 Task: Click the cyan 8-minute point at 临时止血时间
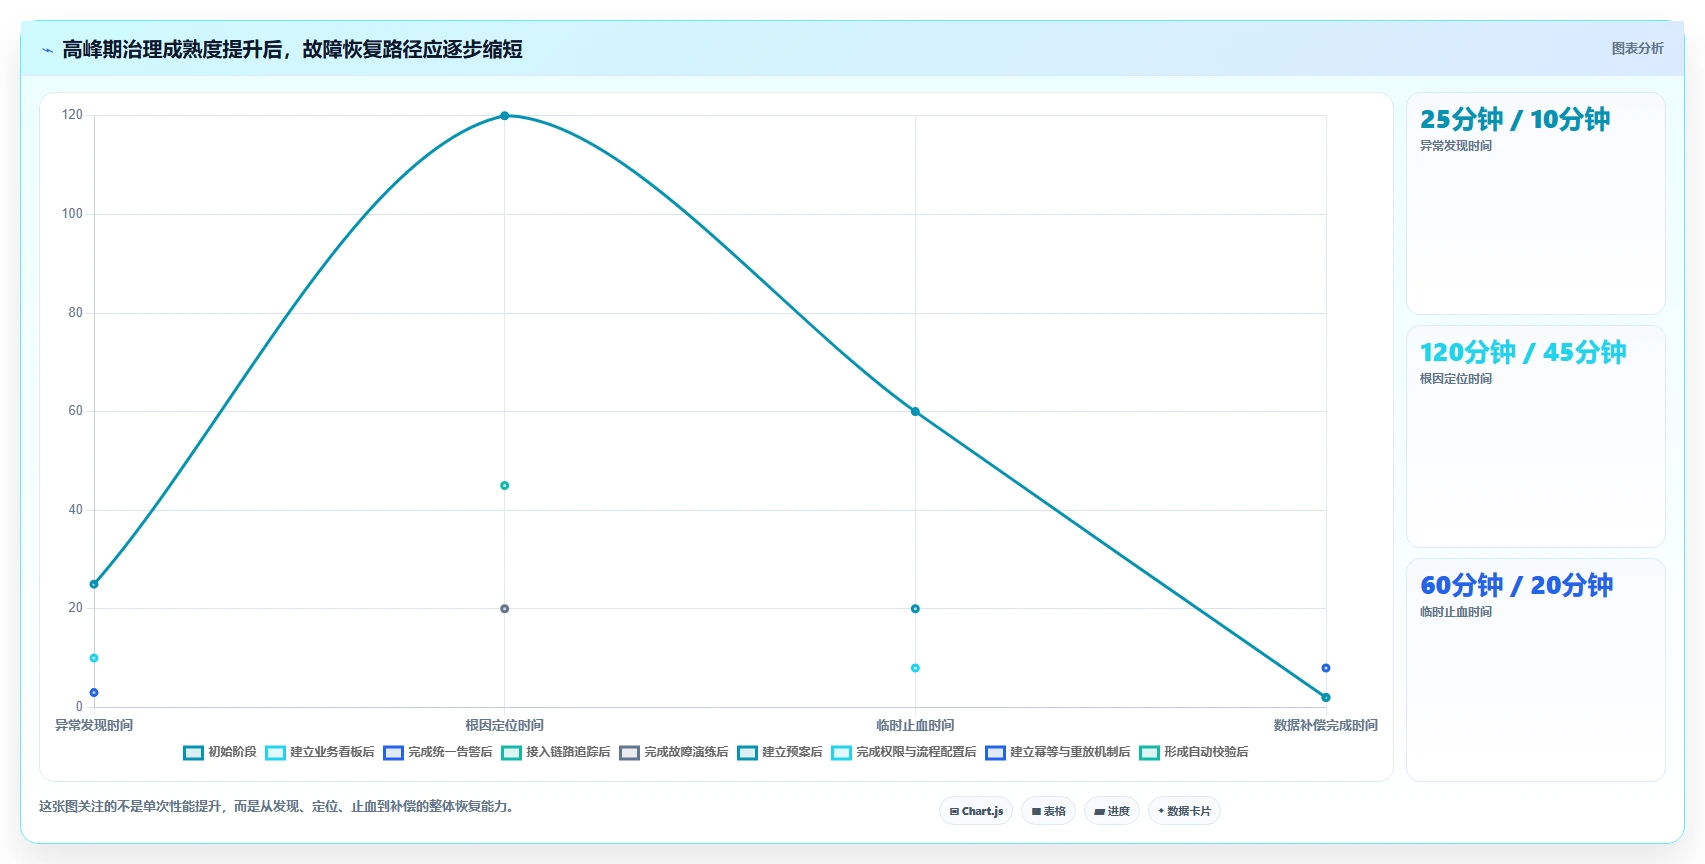coord(915,668)
